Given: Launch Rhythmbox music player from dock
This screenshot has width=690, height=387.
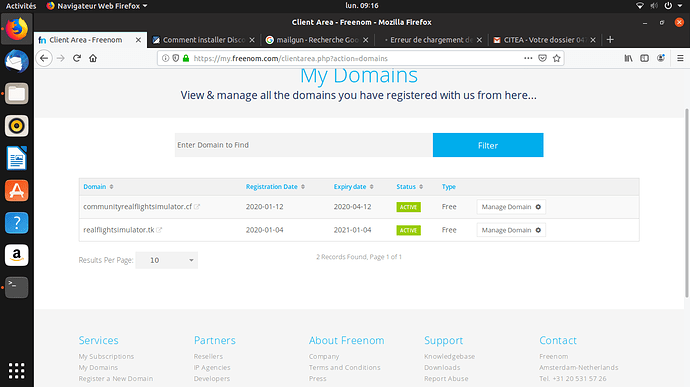Looking at the screenshot, I should (17, 126).
